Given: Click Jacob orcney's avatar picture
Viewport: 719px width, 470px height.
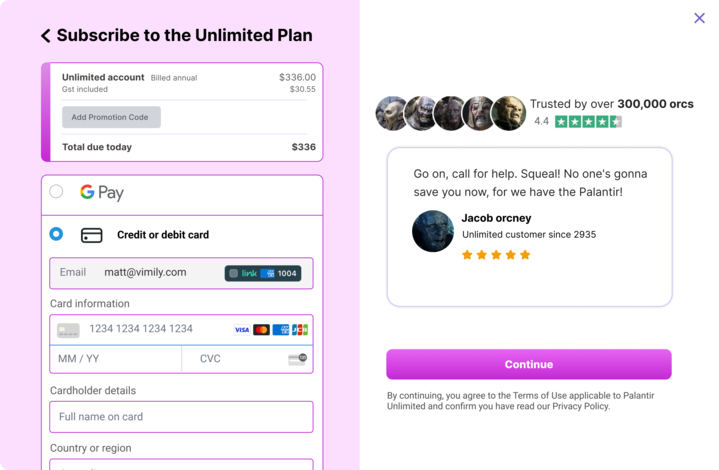Looking at the screenshot, I should coord(433,231).
